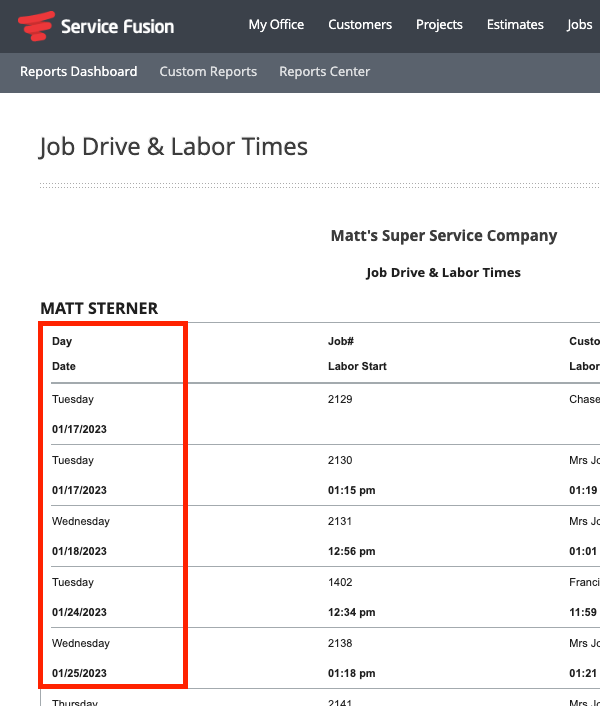This screenshot has width=600, height=706.
Task: Click Tuesday in job 2129 row
Action: pos(73,399)
